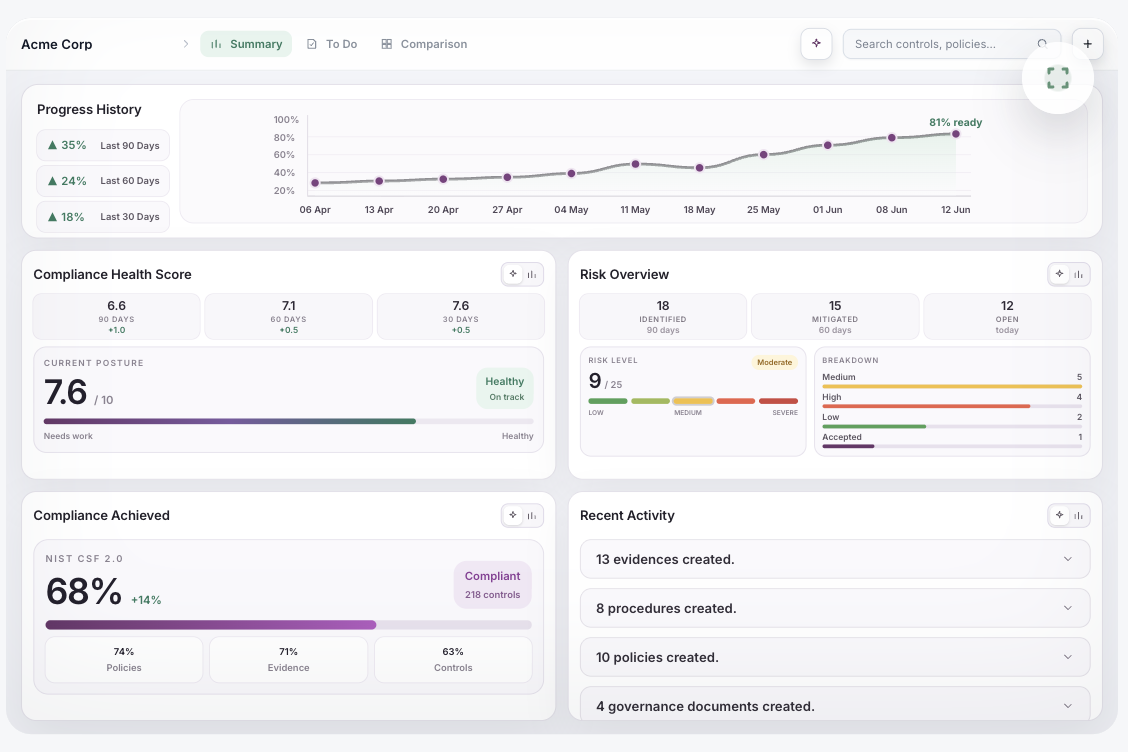Click the 7.1 60 days score tile
Screen dimensions: 1128x752
coord(288,317)
